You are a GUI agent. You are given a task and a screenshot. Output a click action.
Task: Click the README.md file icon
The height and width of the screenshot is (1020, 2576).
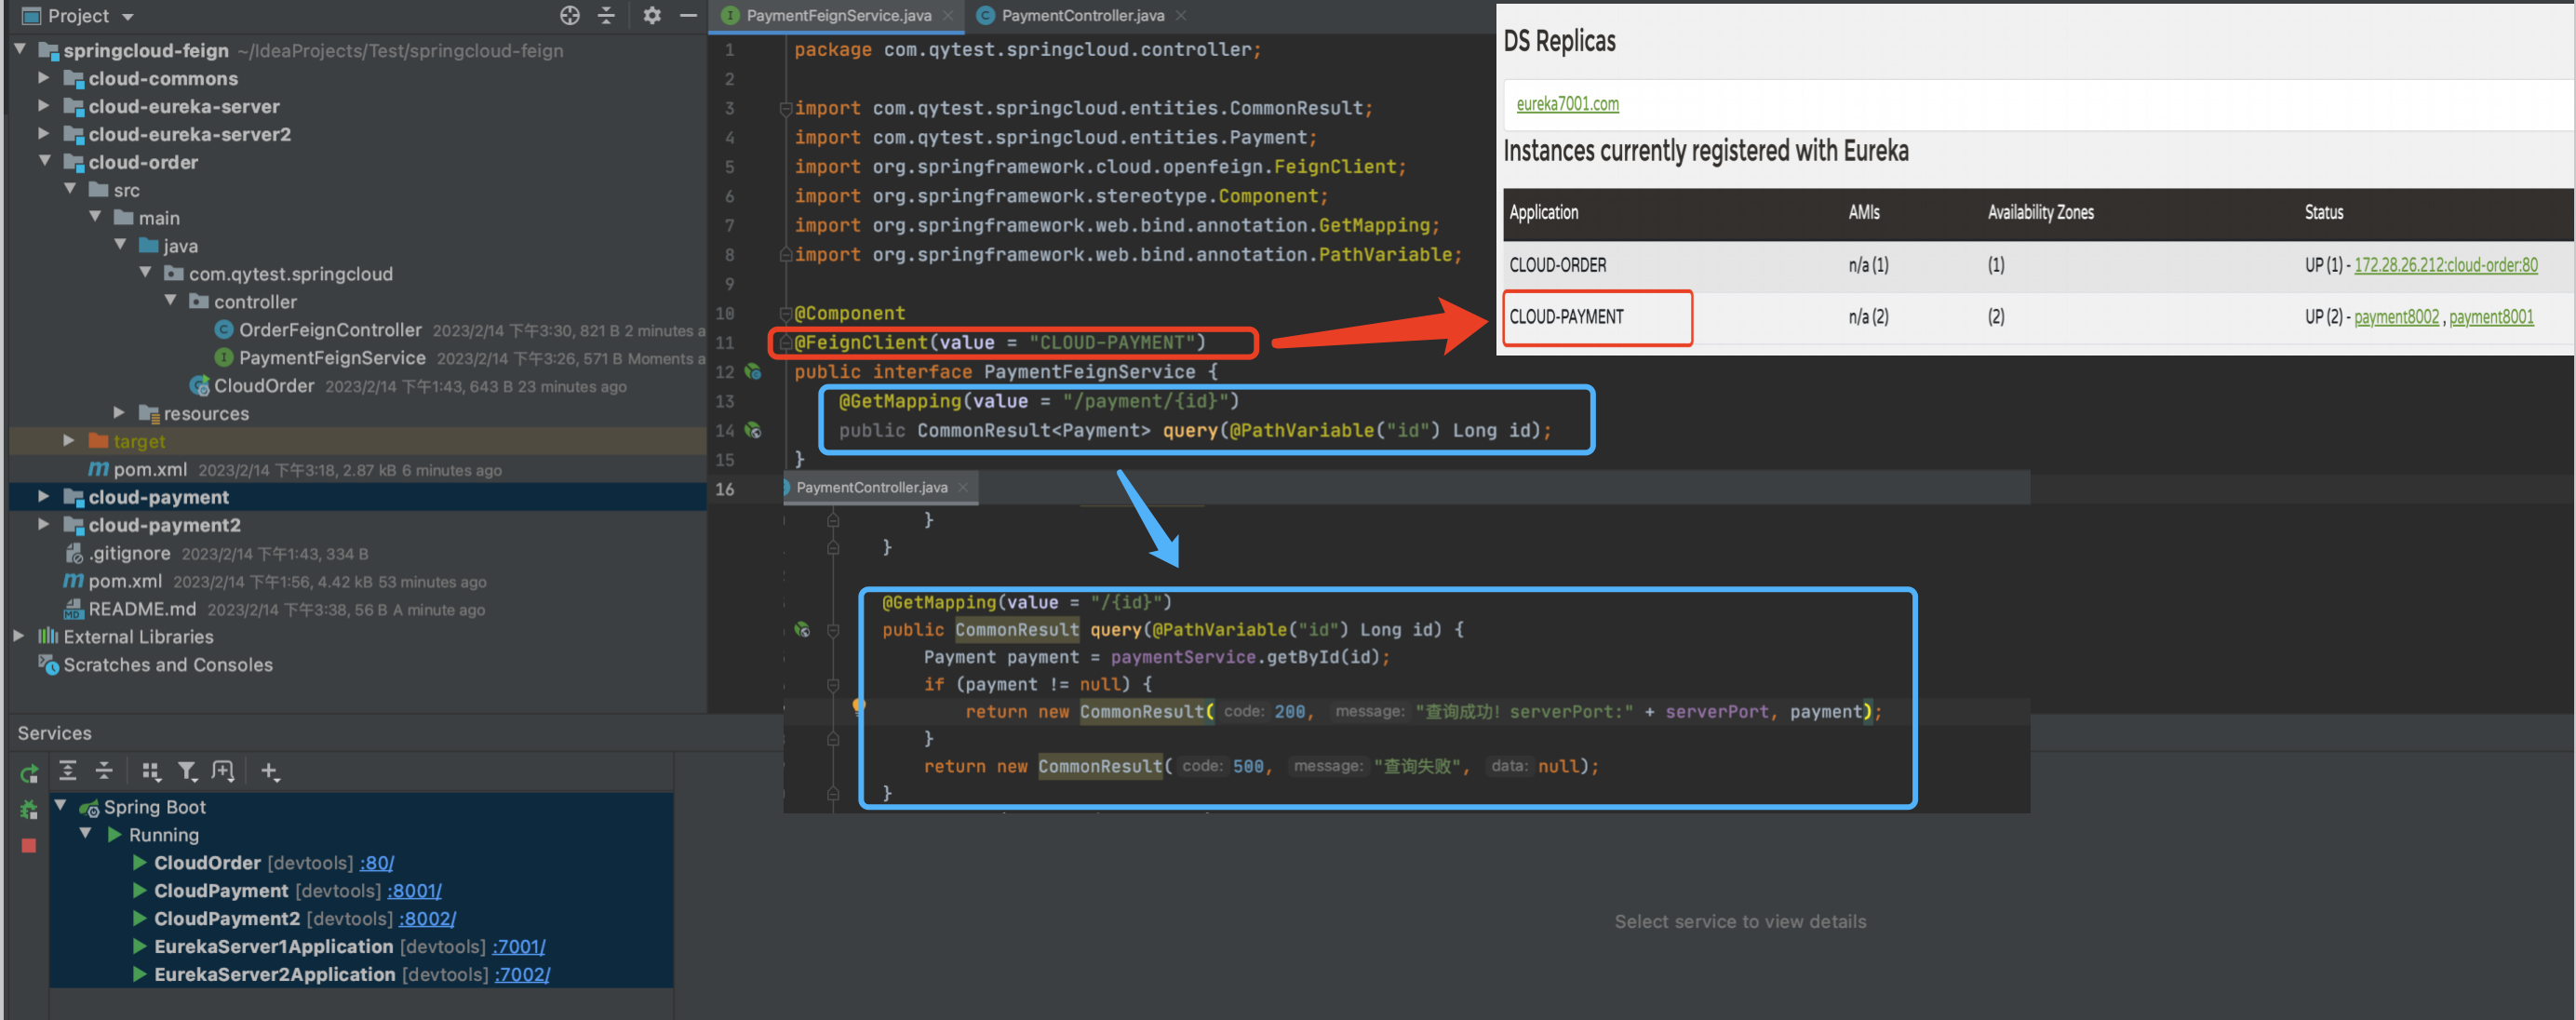(x=73, y=609)
